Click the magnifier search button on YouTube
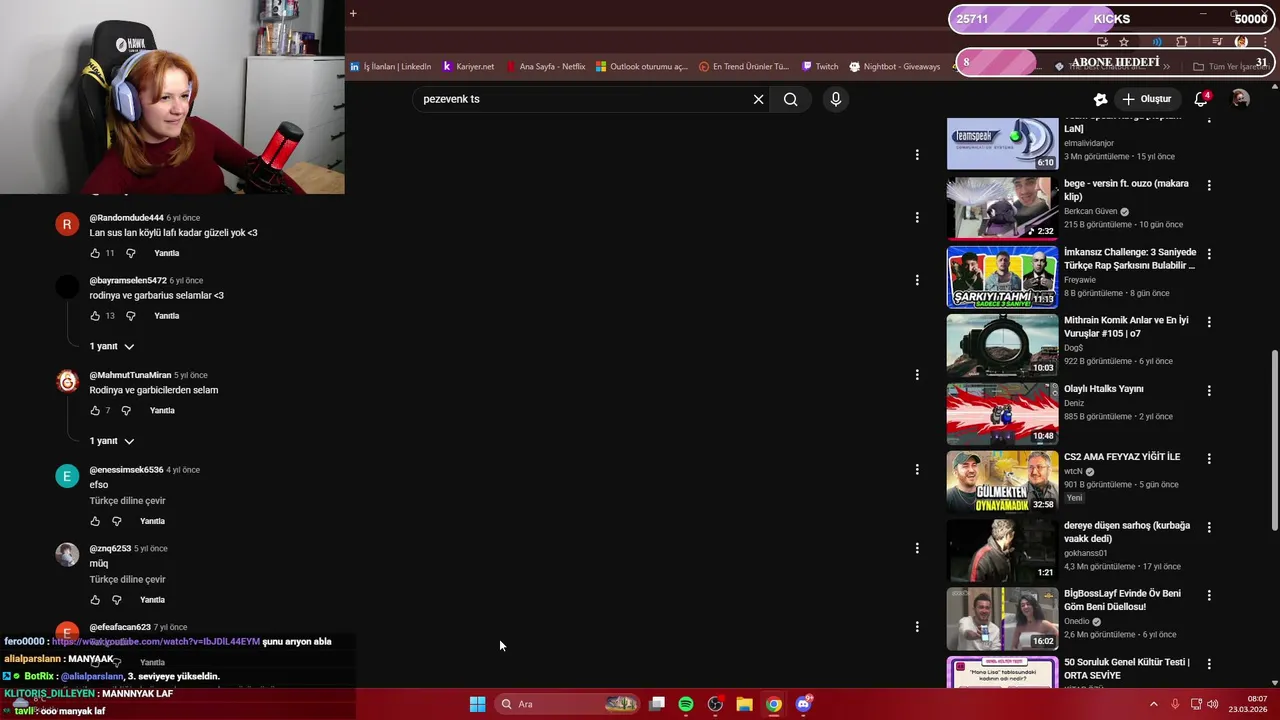 pos(791,99)
